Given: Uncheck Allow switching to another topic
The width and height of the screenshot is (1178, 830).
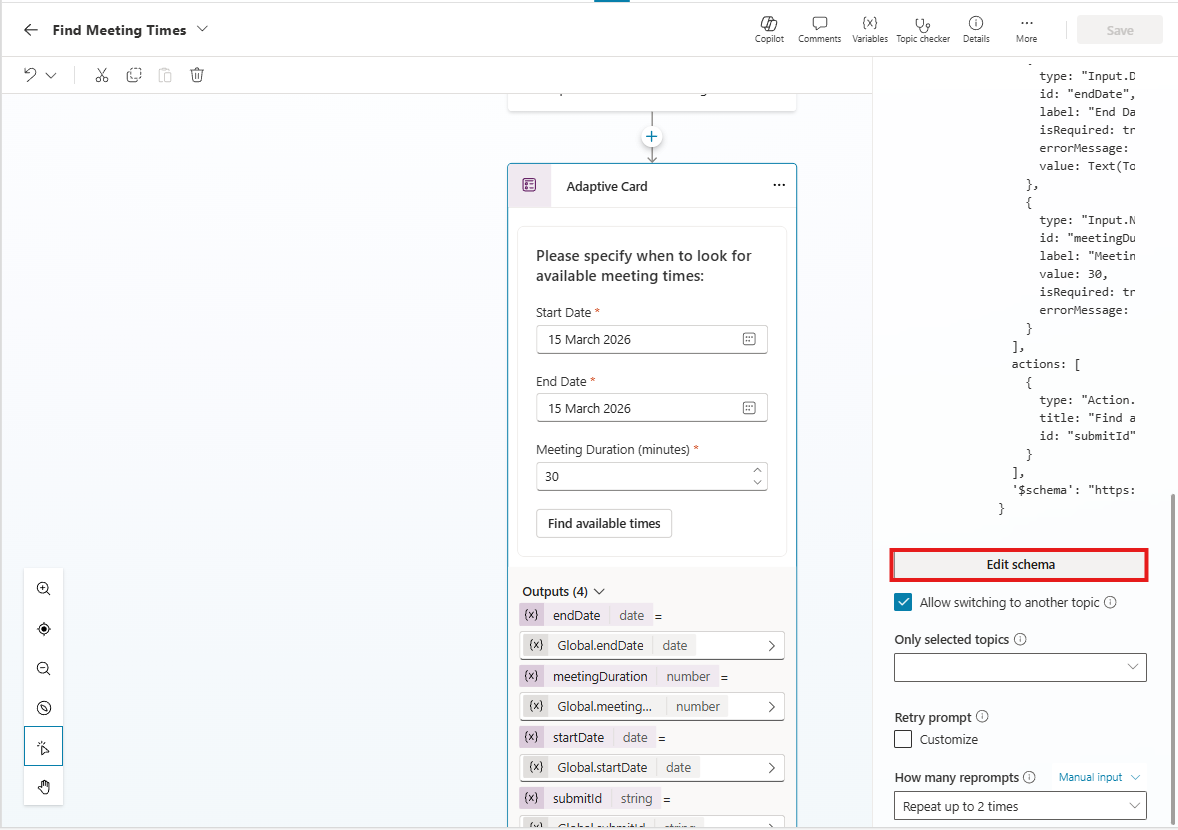Looking at the screenshot, I should click(903, 602).
